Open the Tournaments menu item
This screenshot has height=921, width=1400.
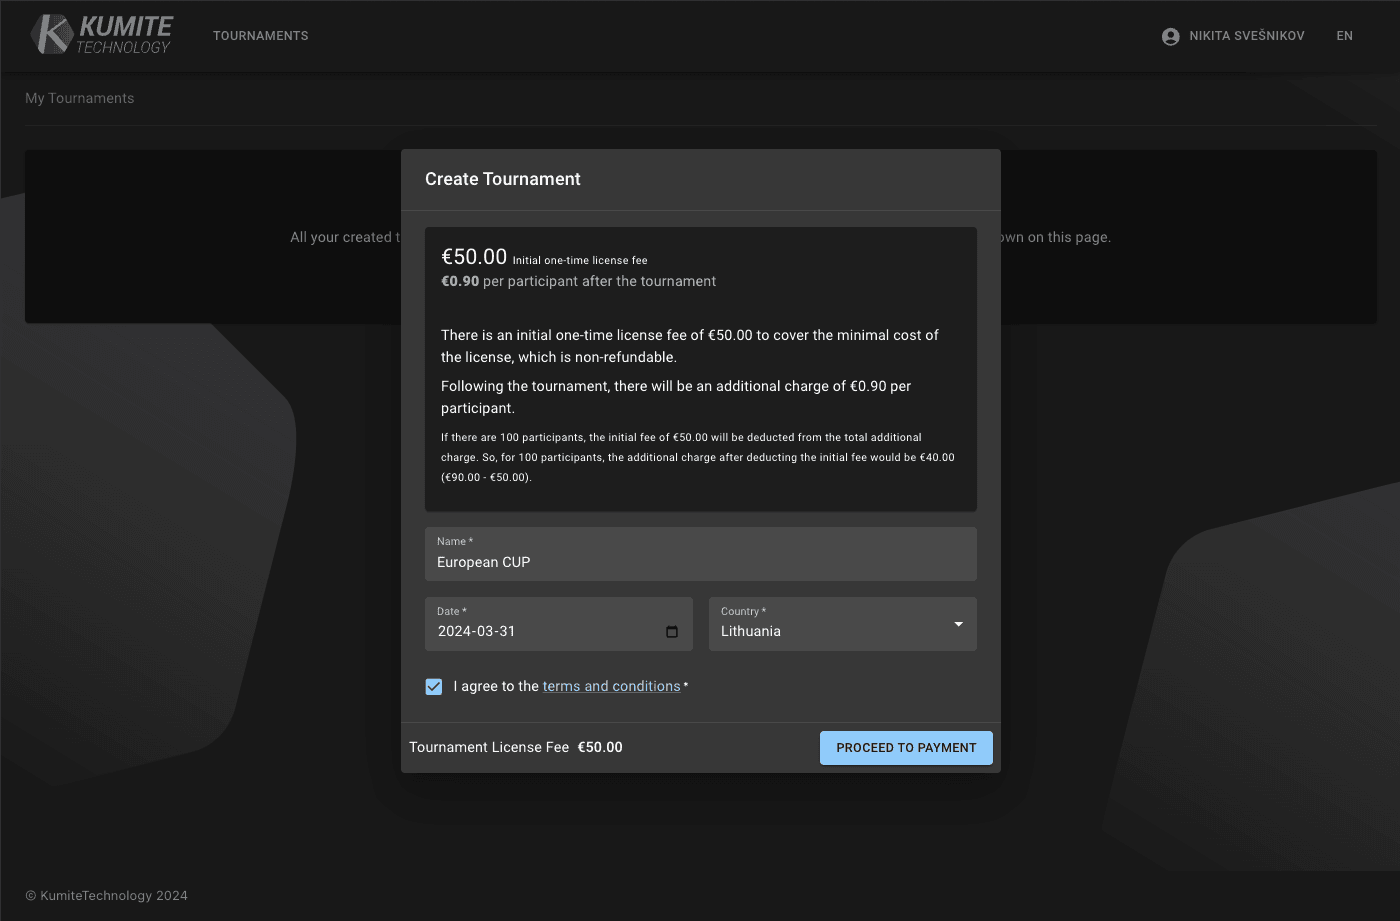pyautogui.click(x=260, y=36)
